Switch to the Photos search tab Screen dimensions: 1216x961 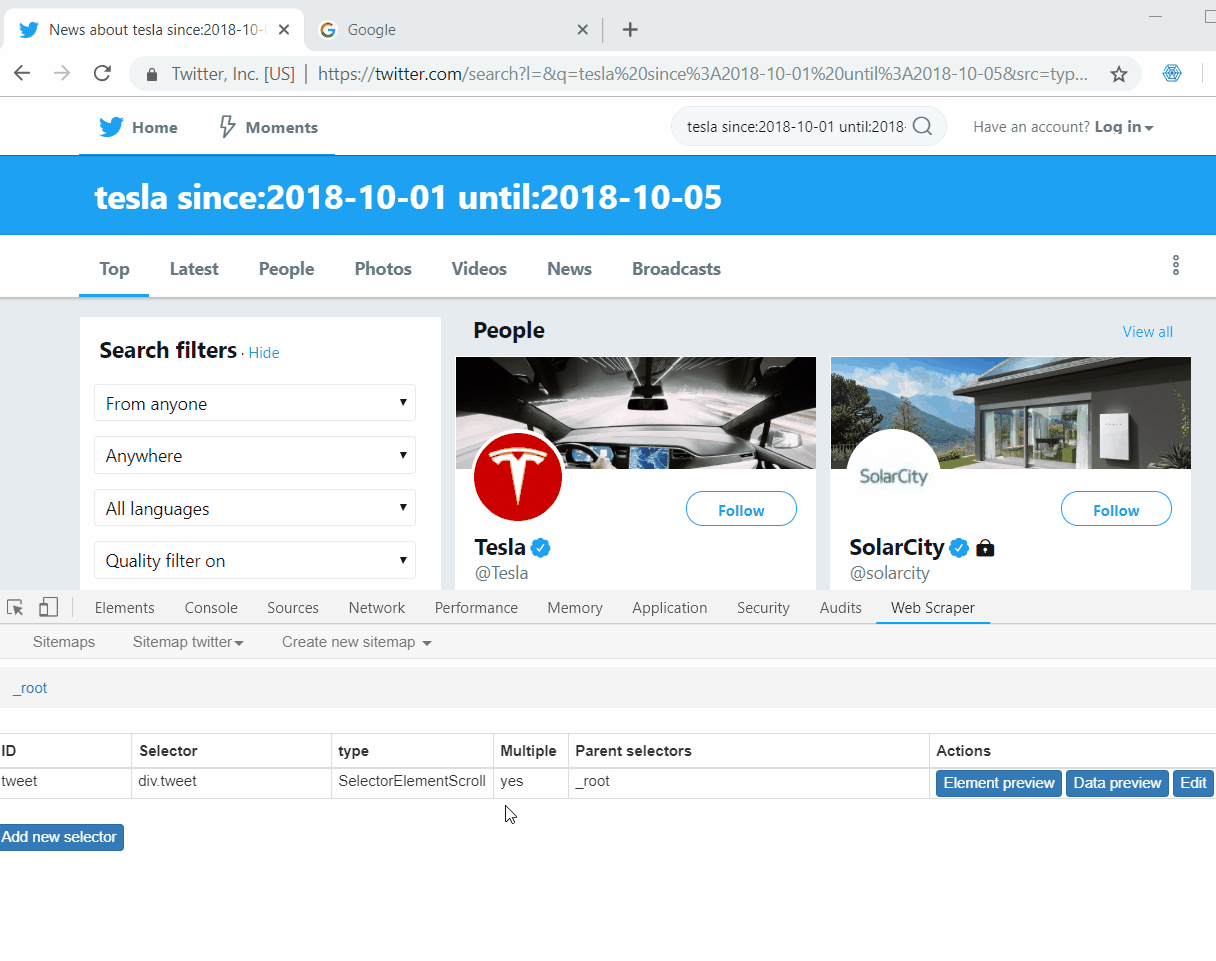(383, 269)
